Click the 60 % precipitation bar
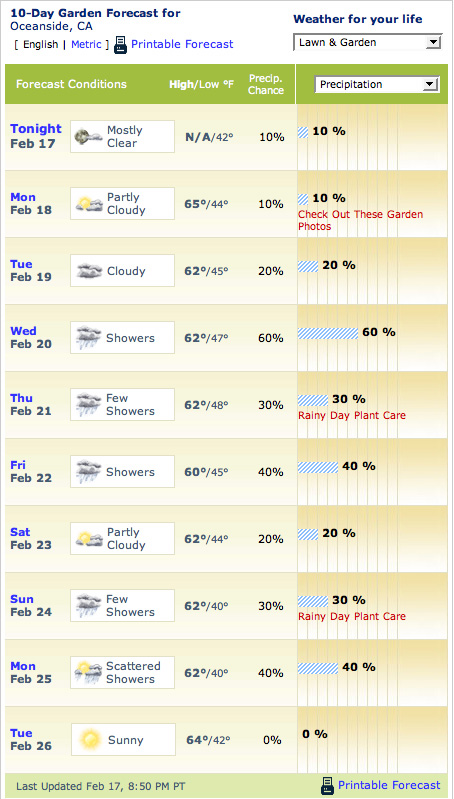 point(328,333)
